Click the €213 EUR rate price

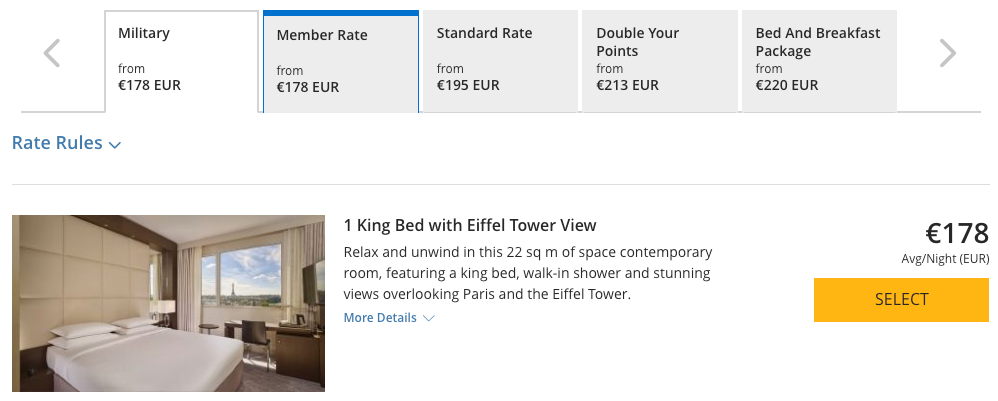(x=627, y=86)
